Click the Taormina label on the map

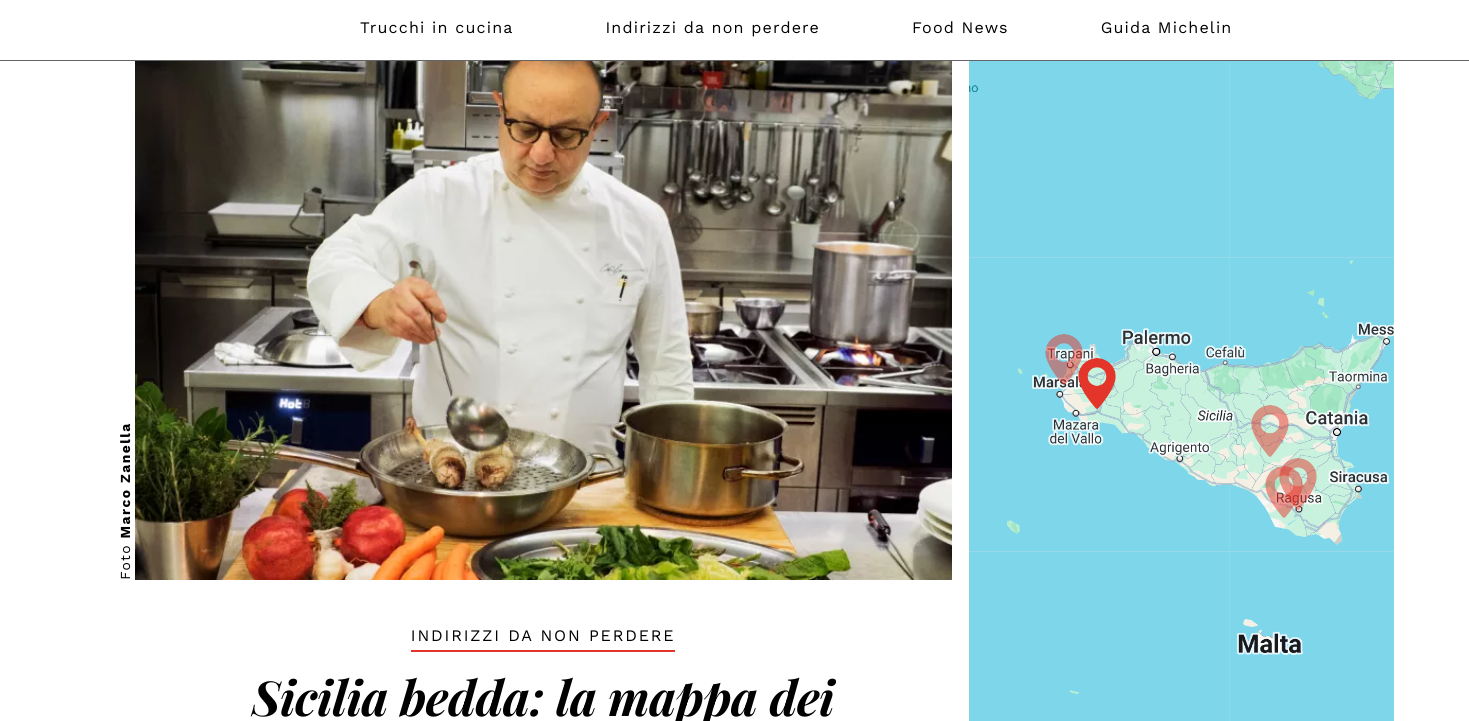[x=1358, y=377]
